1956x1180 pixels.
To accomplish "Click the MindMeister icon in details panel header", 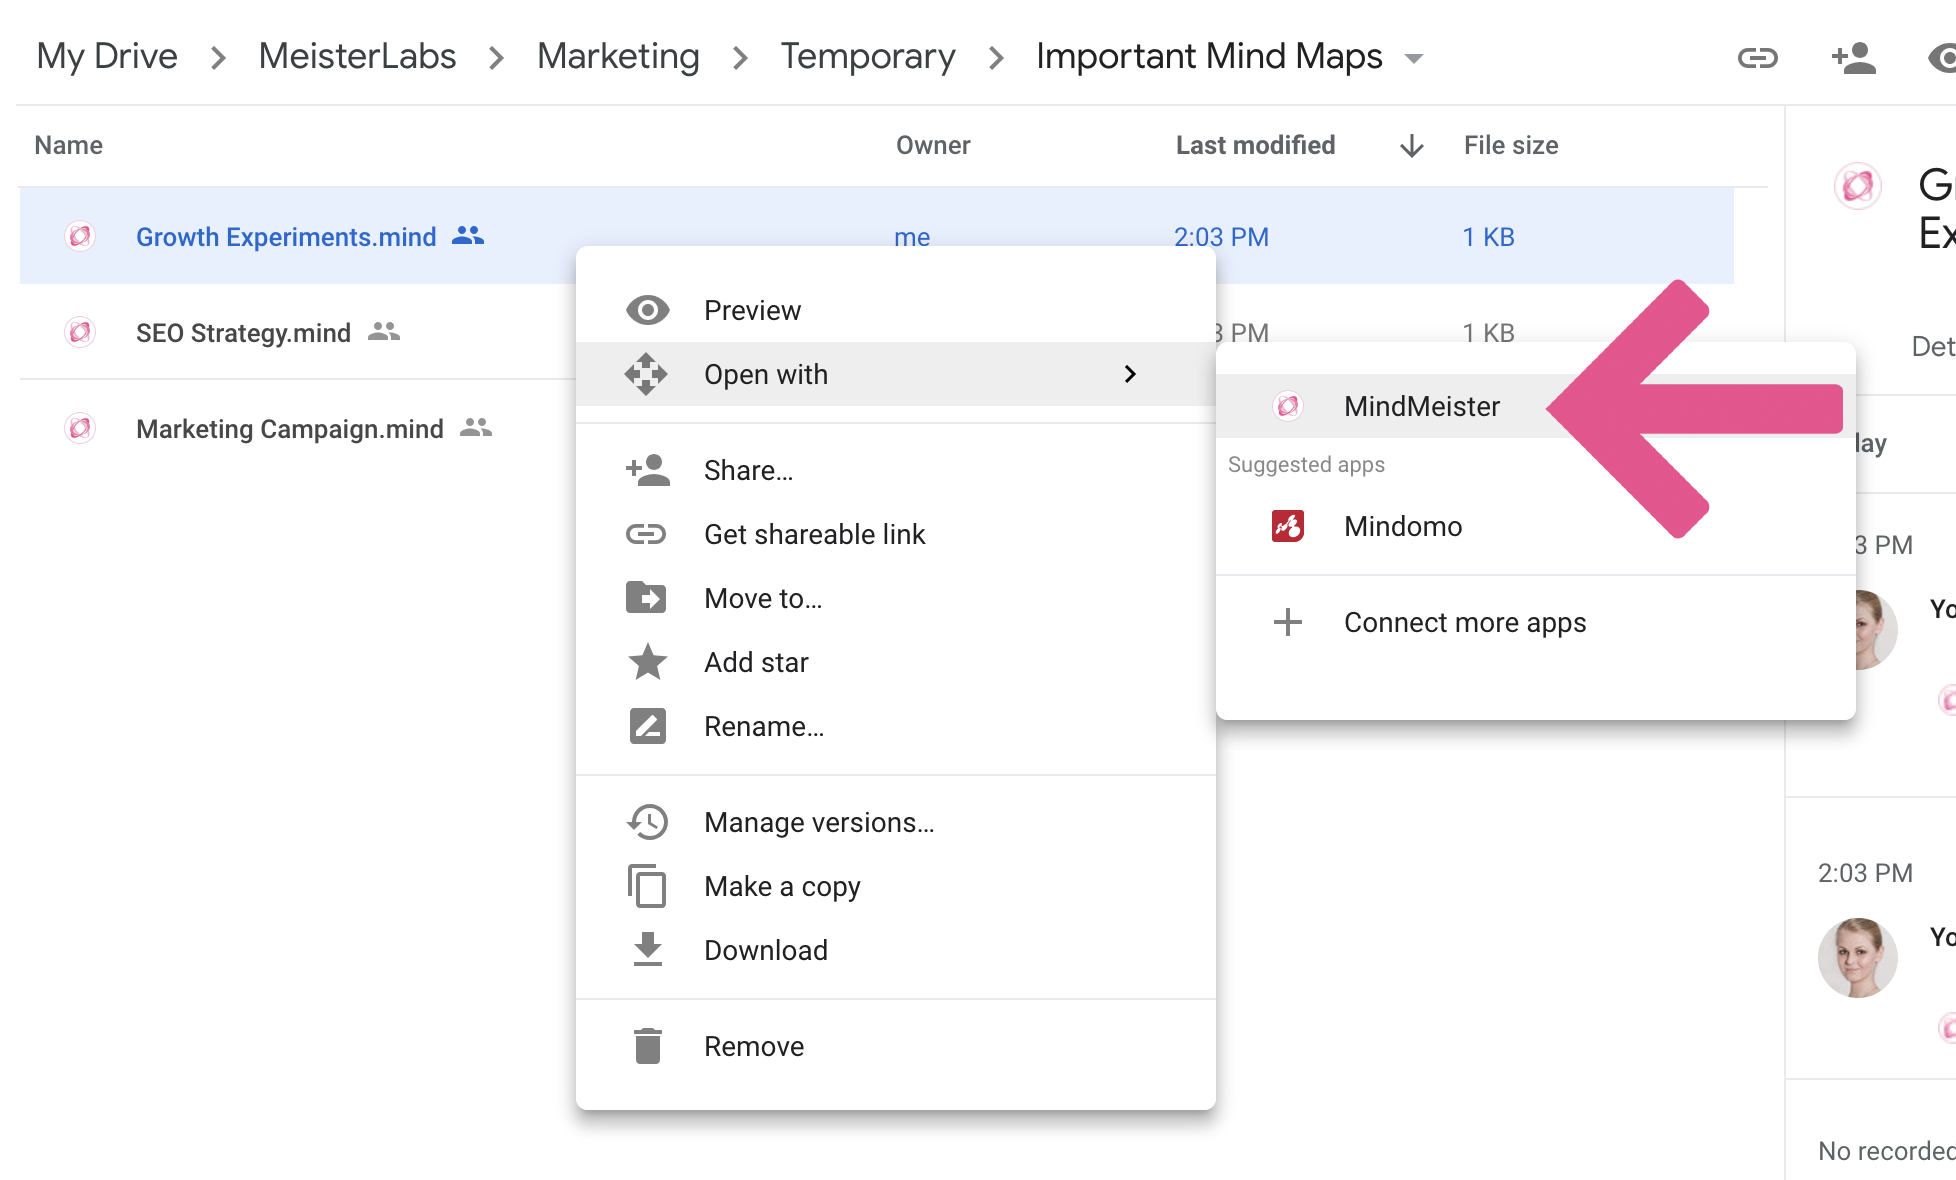I will pyautogui.click(x=1858, y=186).
